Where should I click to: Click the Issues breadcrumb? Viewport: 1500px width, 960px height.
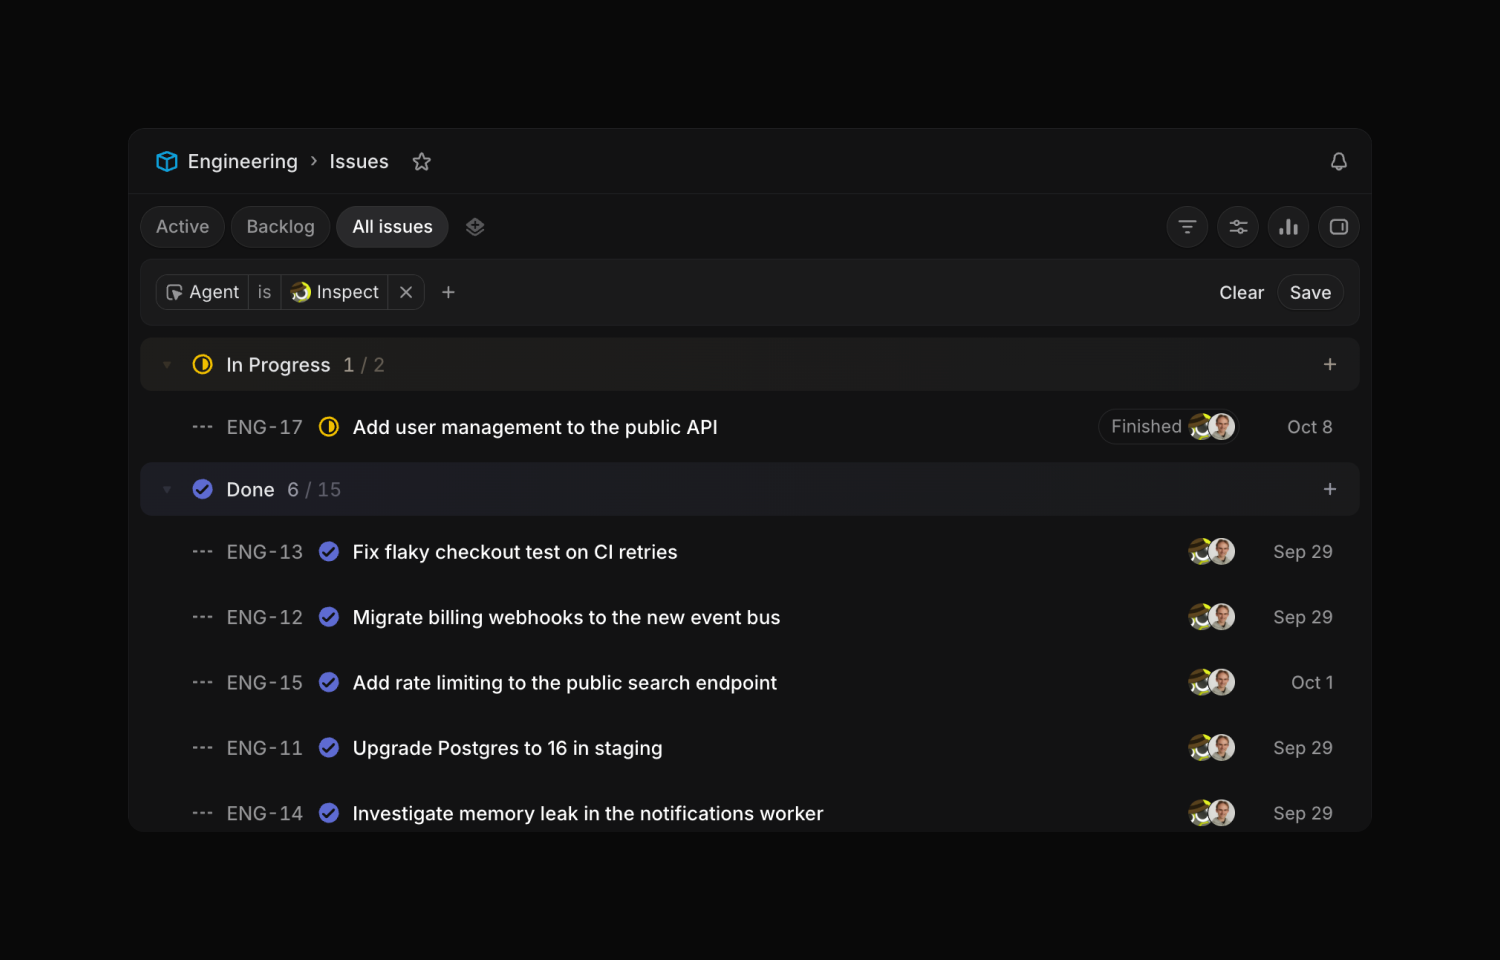pyautogui.click(x=359, y=162)
